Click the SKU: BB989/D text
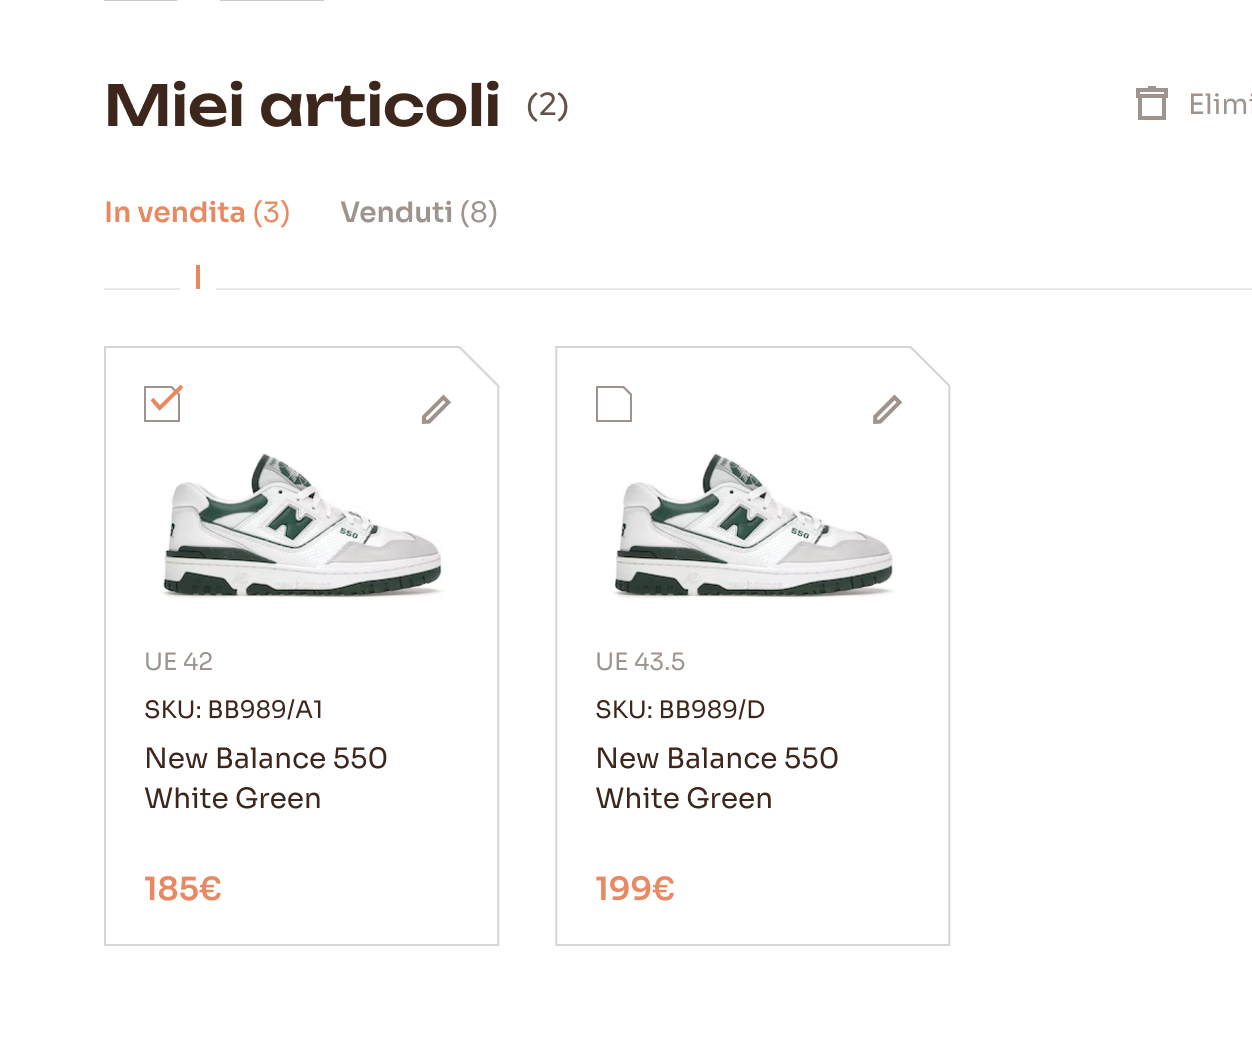The height and width of the screenshot is (1044, 1252). tap(680, 710)
